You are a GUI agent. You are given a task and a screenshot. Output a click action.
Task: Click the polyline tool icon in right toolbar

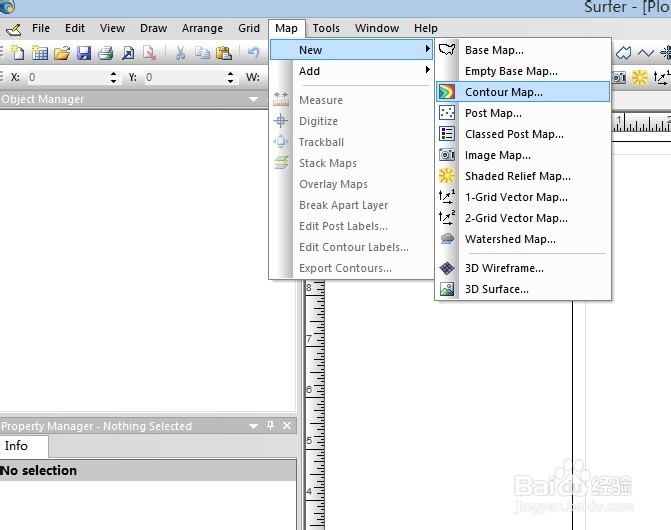coord(645,53)
